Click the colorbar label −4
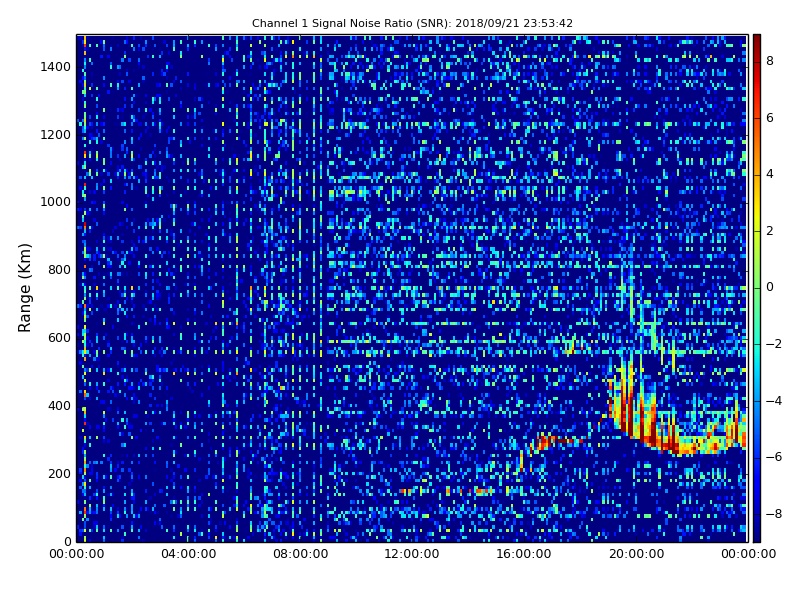 pyautogui.click(x=774, y=401)
